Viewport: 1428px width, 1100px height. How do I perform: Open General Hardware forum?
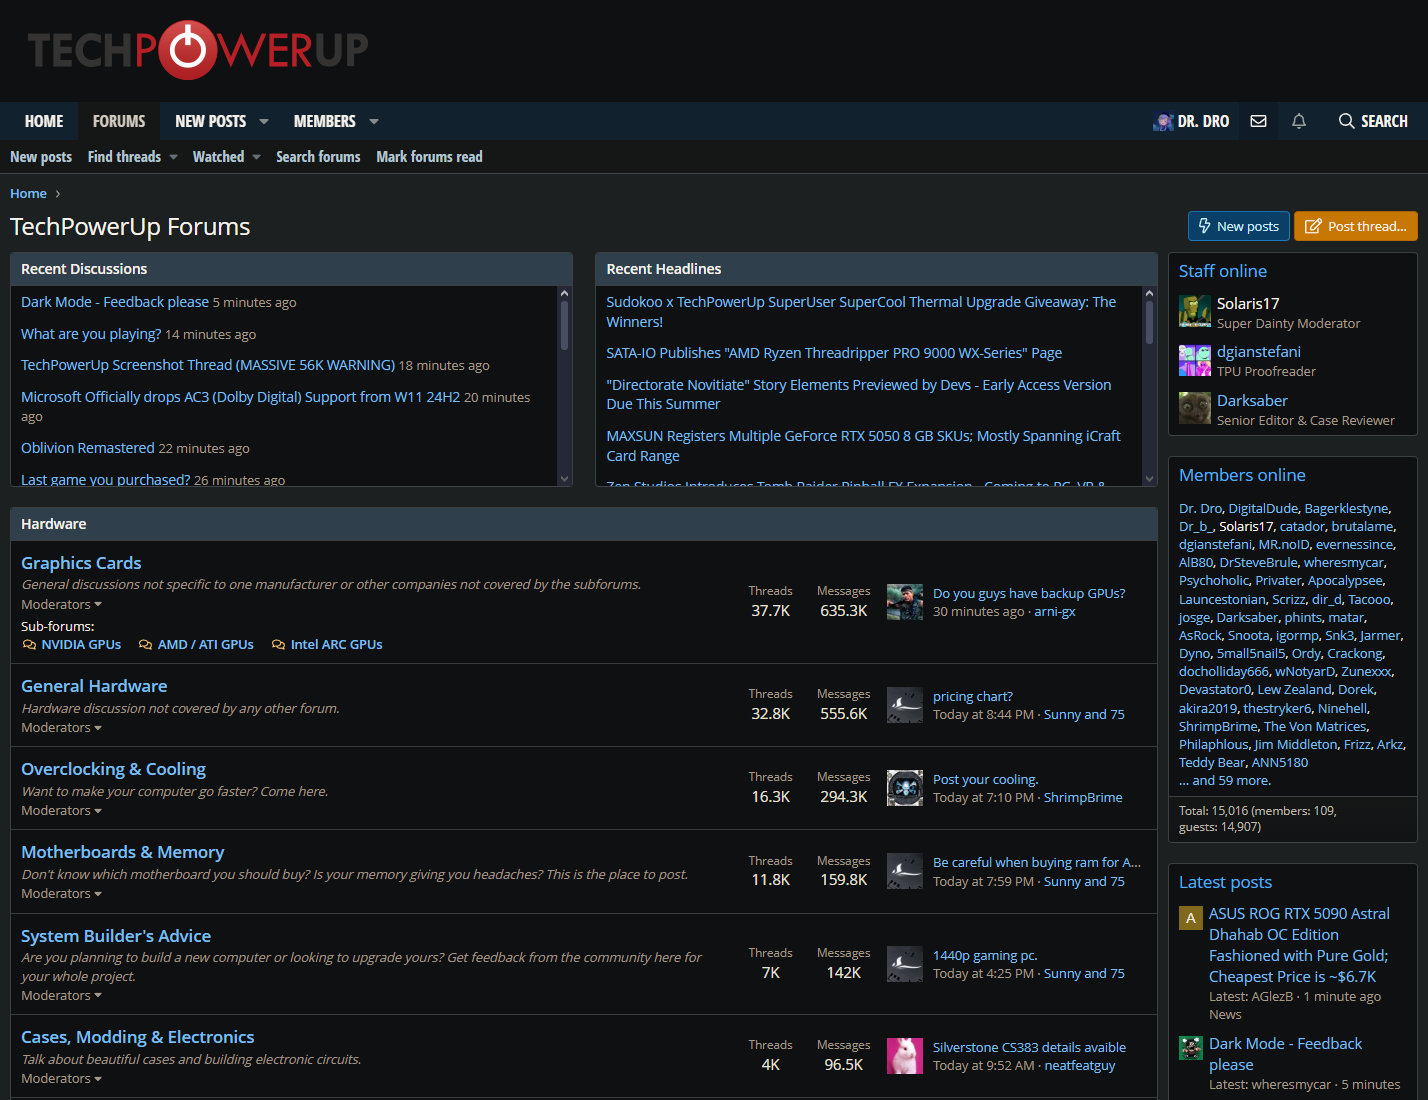click(x=94, y=686)
